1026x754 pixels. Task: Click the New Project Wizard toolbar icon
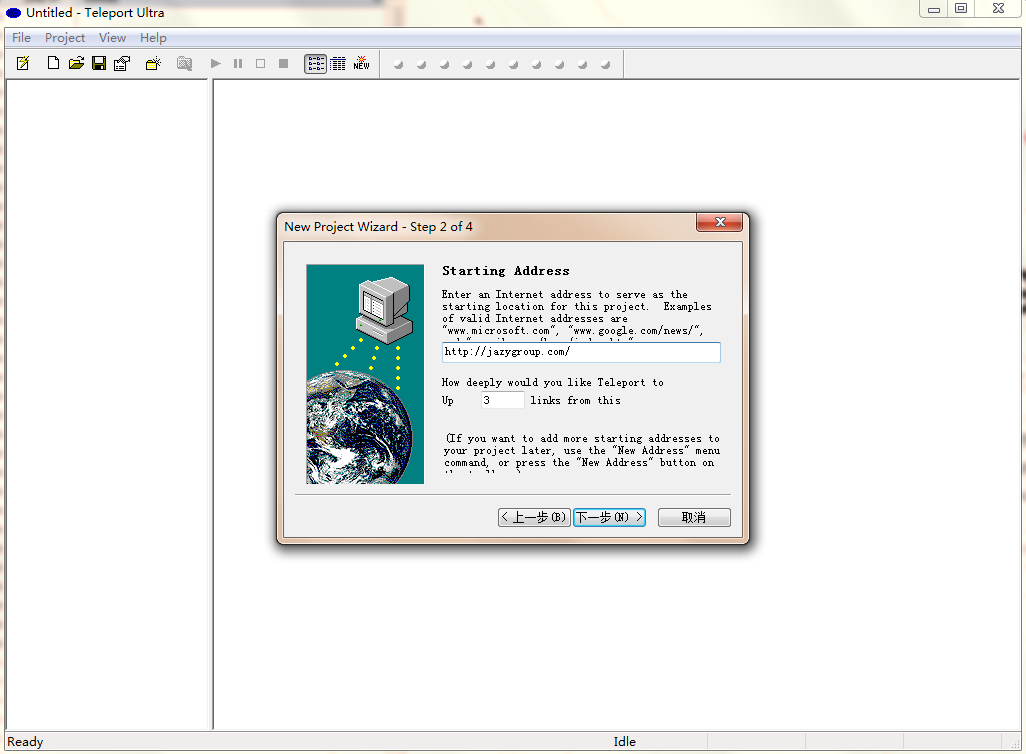pyautogui.click(x=23, y=64)
